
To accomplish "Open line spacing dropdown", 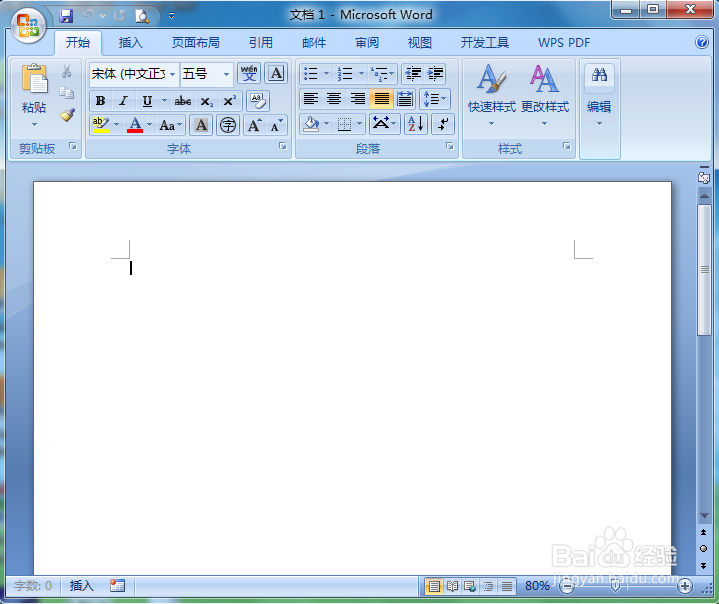I will (x=435, y=99).
